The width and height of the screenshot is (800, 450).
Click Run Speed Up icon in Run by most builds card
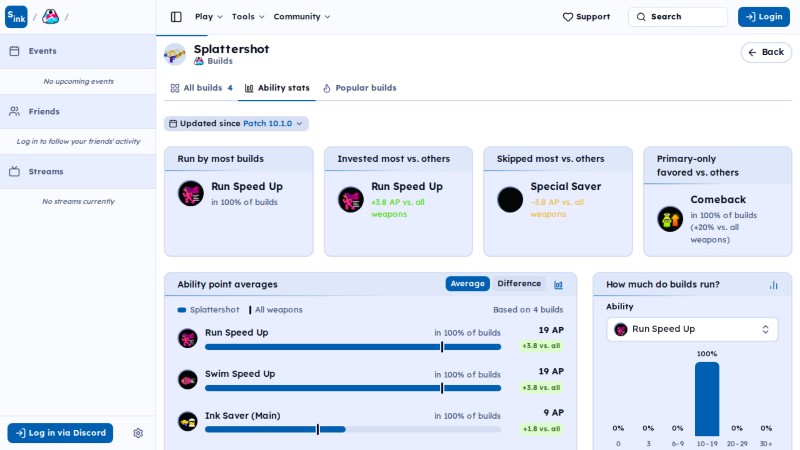[191, 193]
